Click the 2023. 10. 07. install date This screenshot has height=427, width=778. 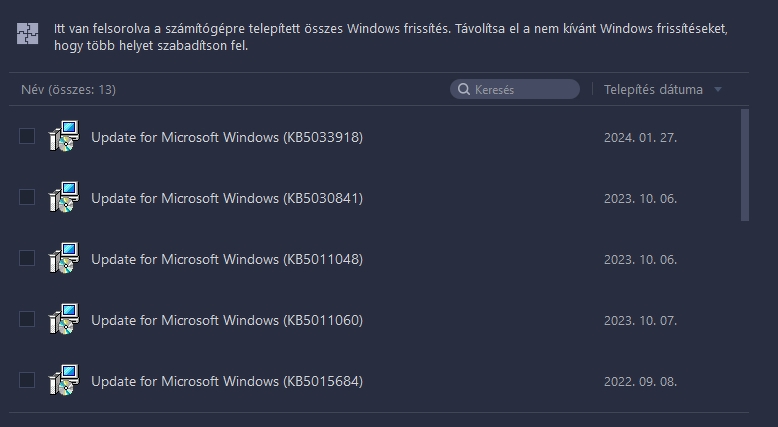click(640, 320)
